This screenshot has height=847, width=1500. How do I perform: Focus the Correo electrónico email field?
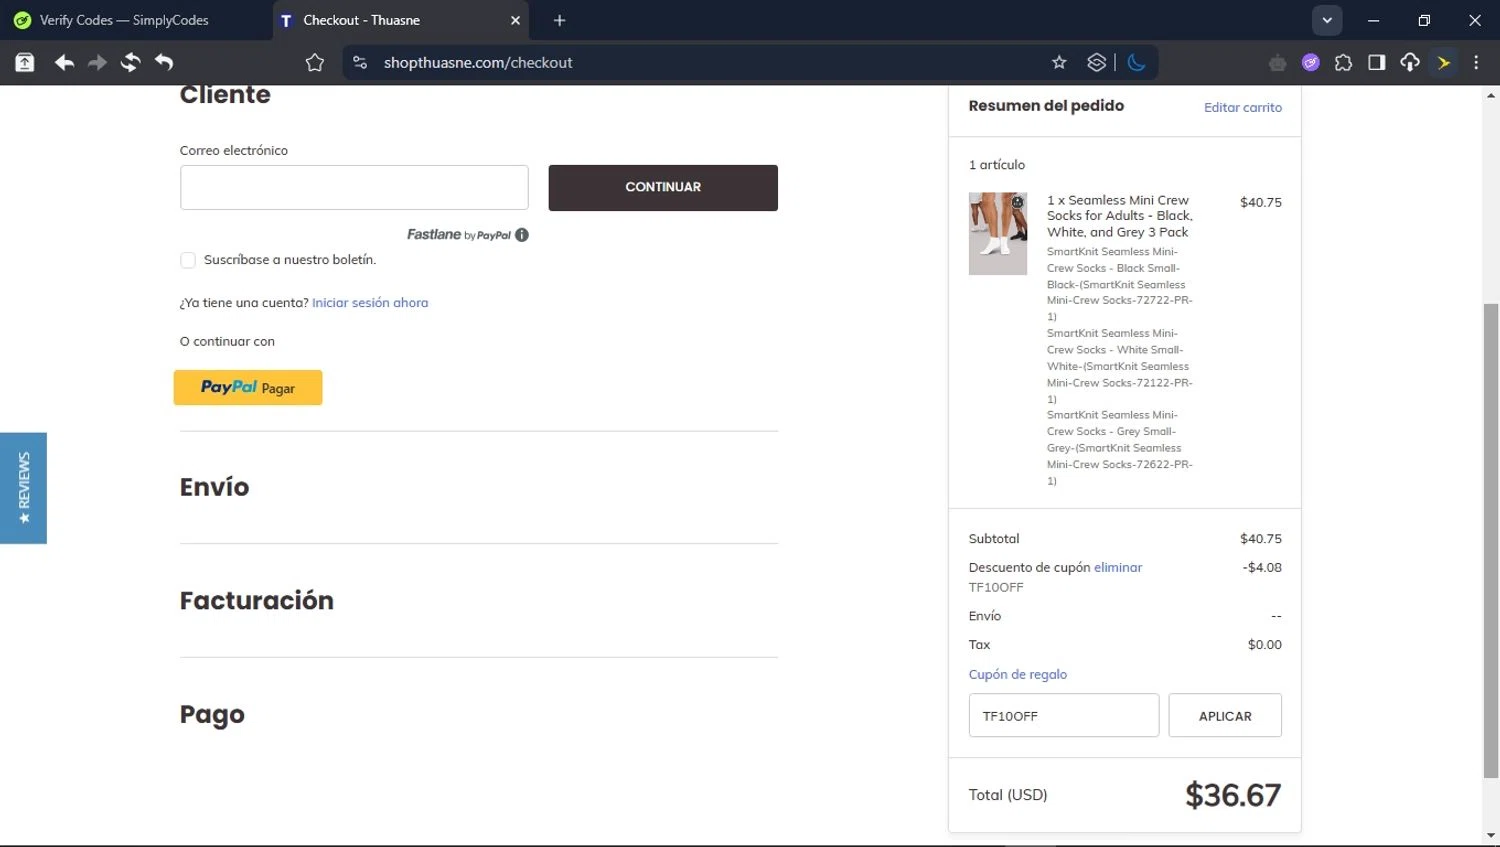354,187
